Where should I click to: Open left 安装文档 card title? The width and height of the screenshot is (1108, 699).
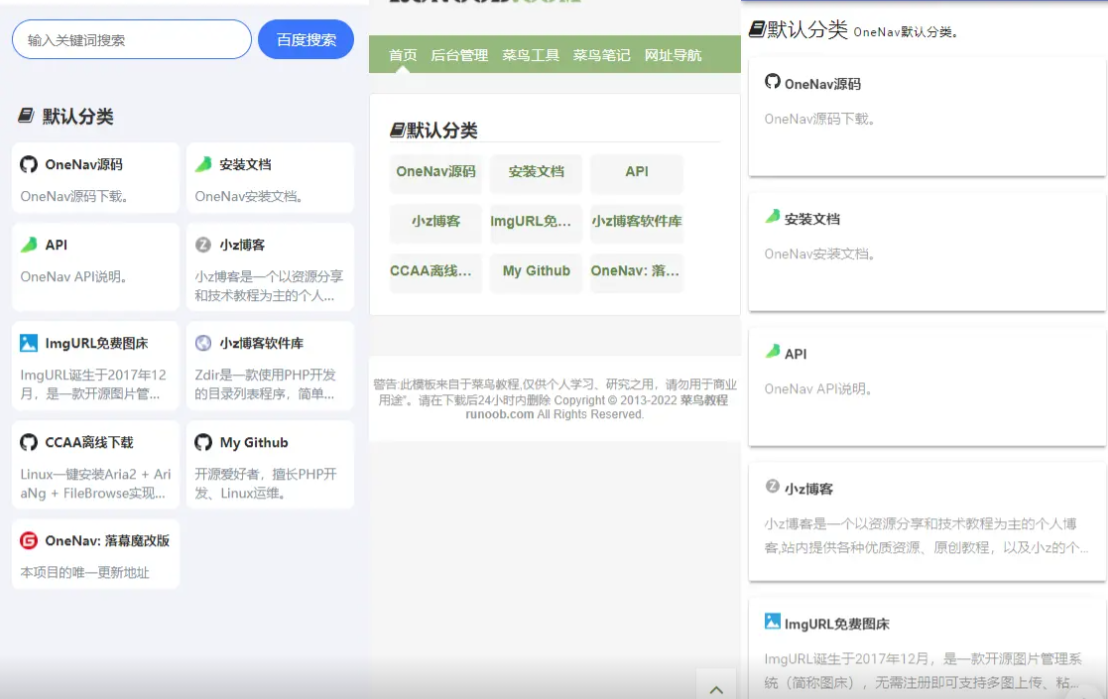[245, 165]
